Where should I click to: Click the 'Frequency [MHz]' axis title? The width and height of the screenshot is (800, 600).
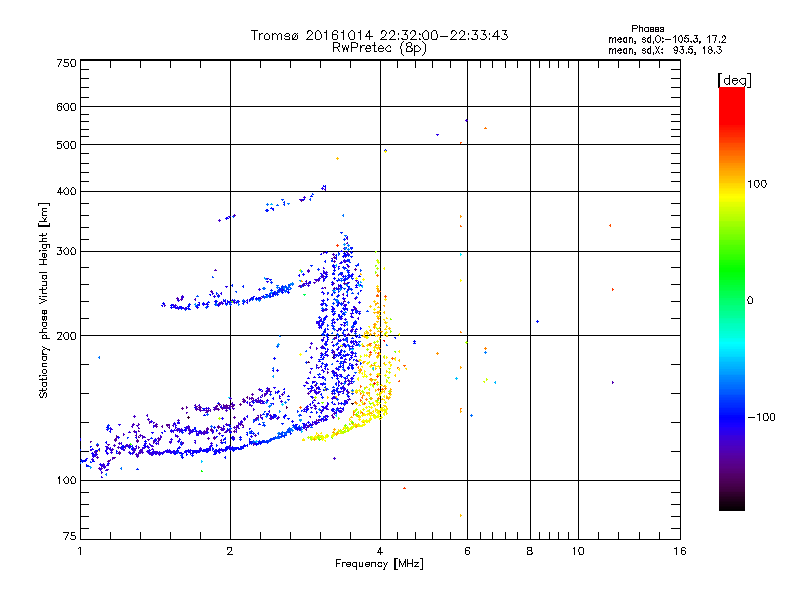point(379,564)
